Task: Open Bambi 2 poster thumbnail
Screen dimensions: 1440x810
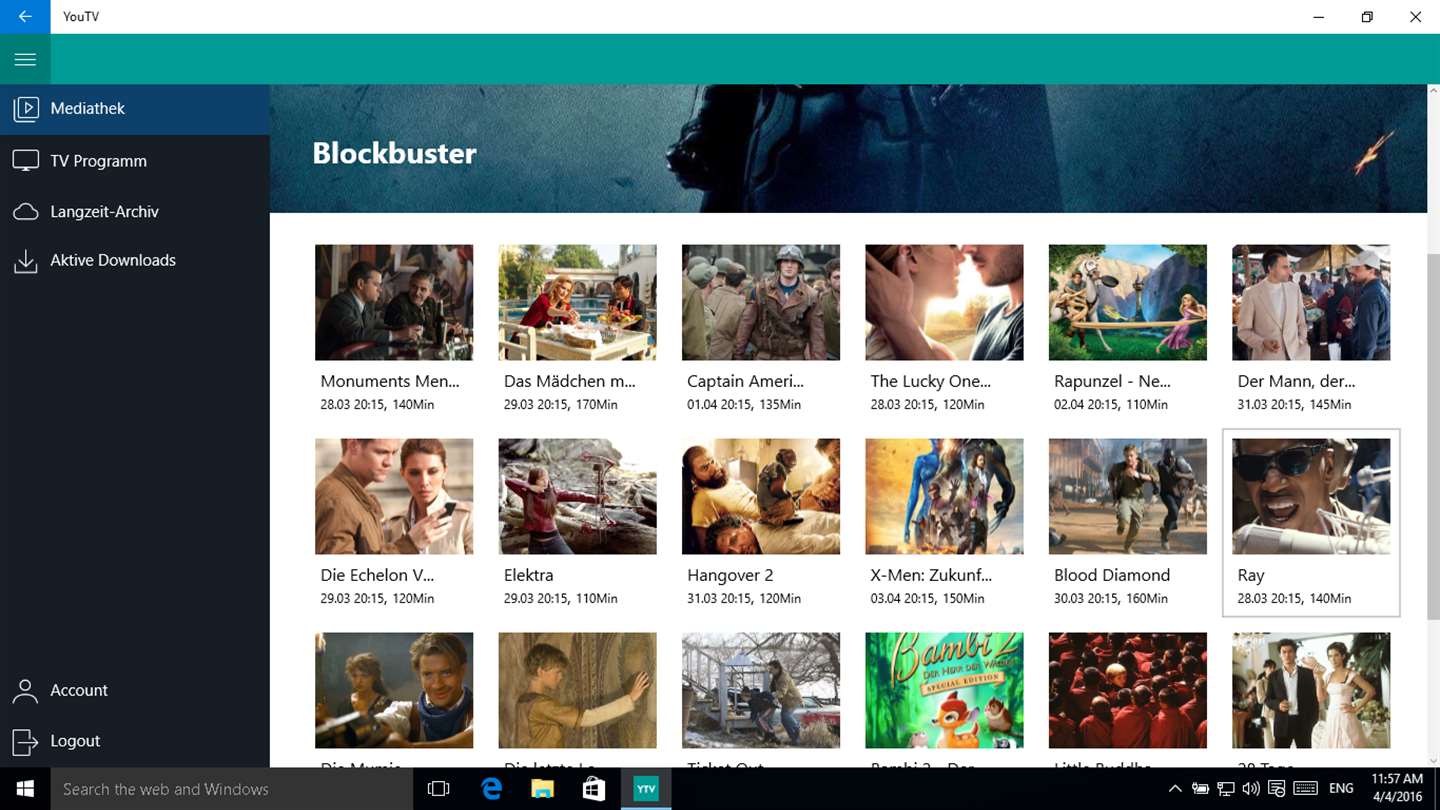Action: pos(944,690)
